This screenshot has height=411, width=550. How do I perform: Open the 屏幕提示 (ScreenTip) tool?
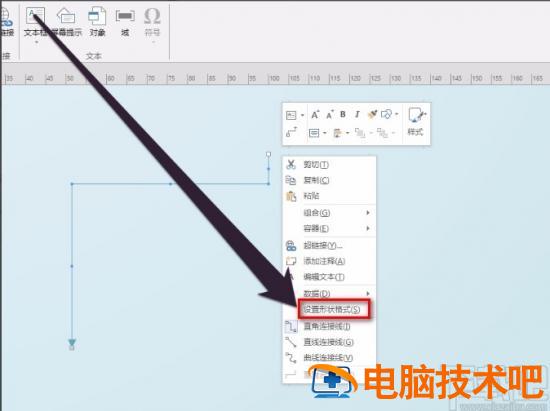[66, 22]
